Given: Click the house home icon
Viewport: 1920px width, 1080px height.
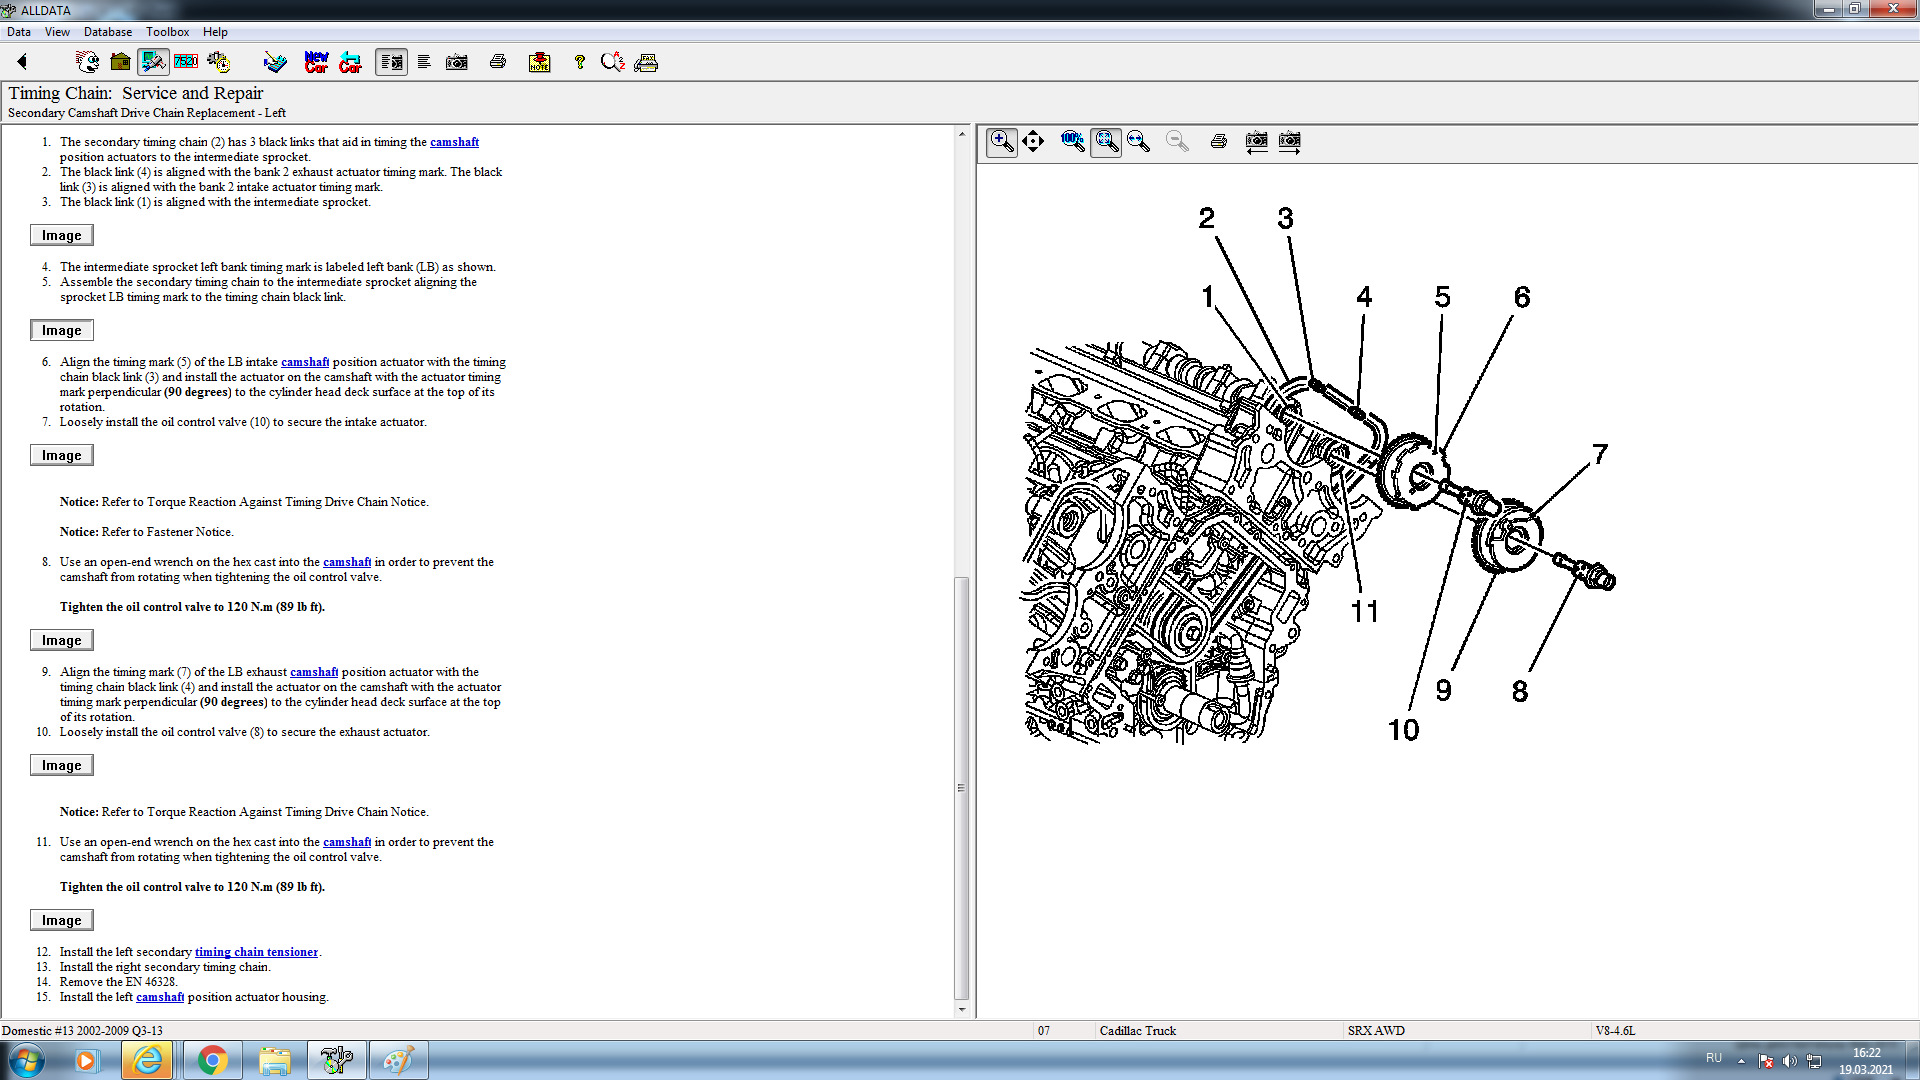Looking at the screenshot, I should 120,62.
